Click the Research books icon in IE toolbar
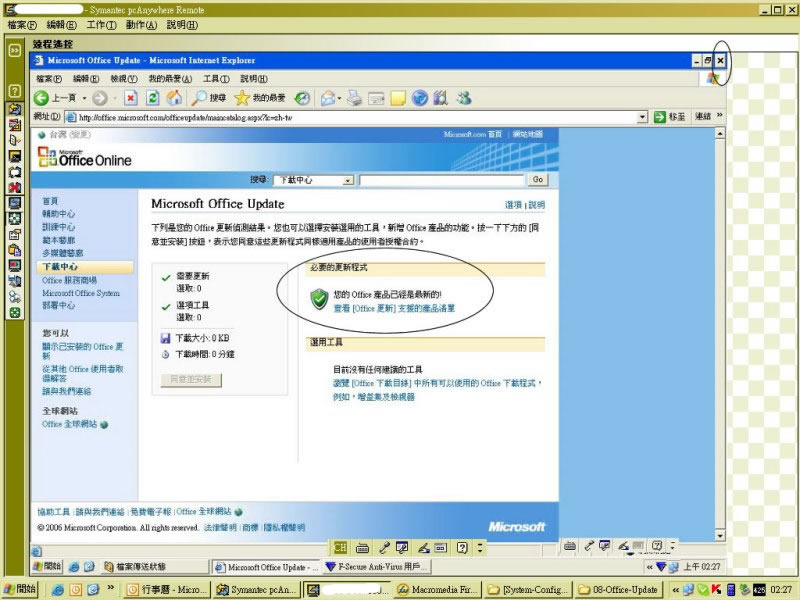 [440, 98]
